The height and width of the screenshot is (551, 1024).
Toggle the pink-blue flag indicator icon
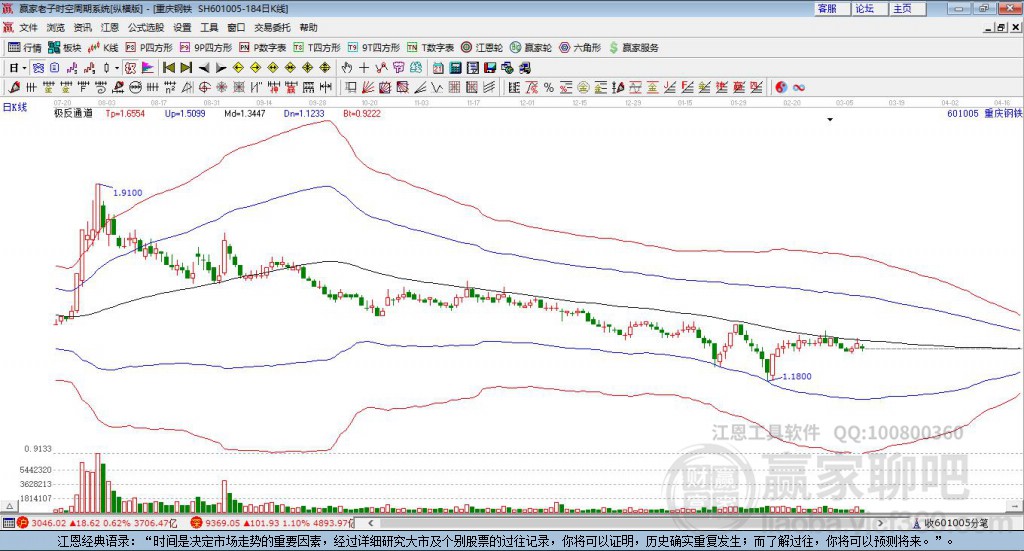148,68
